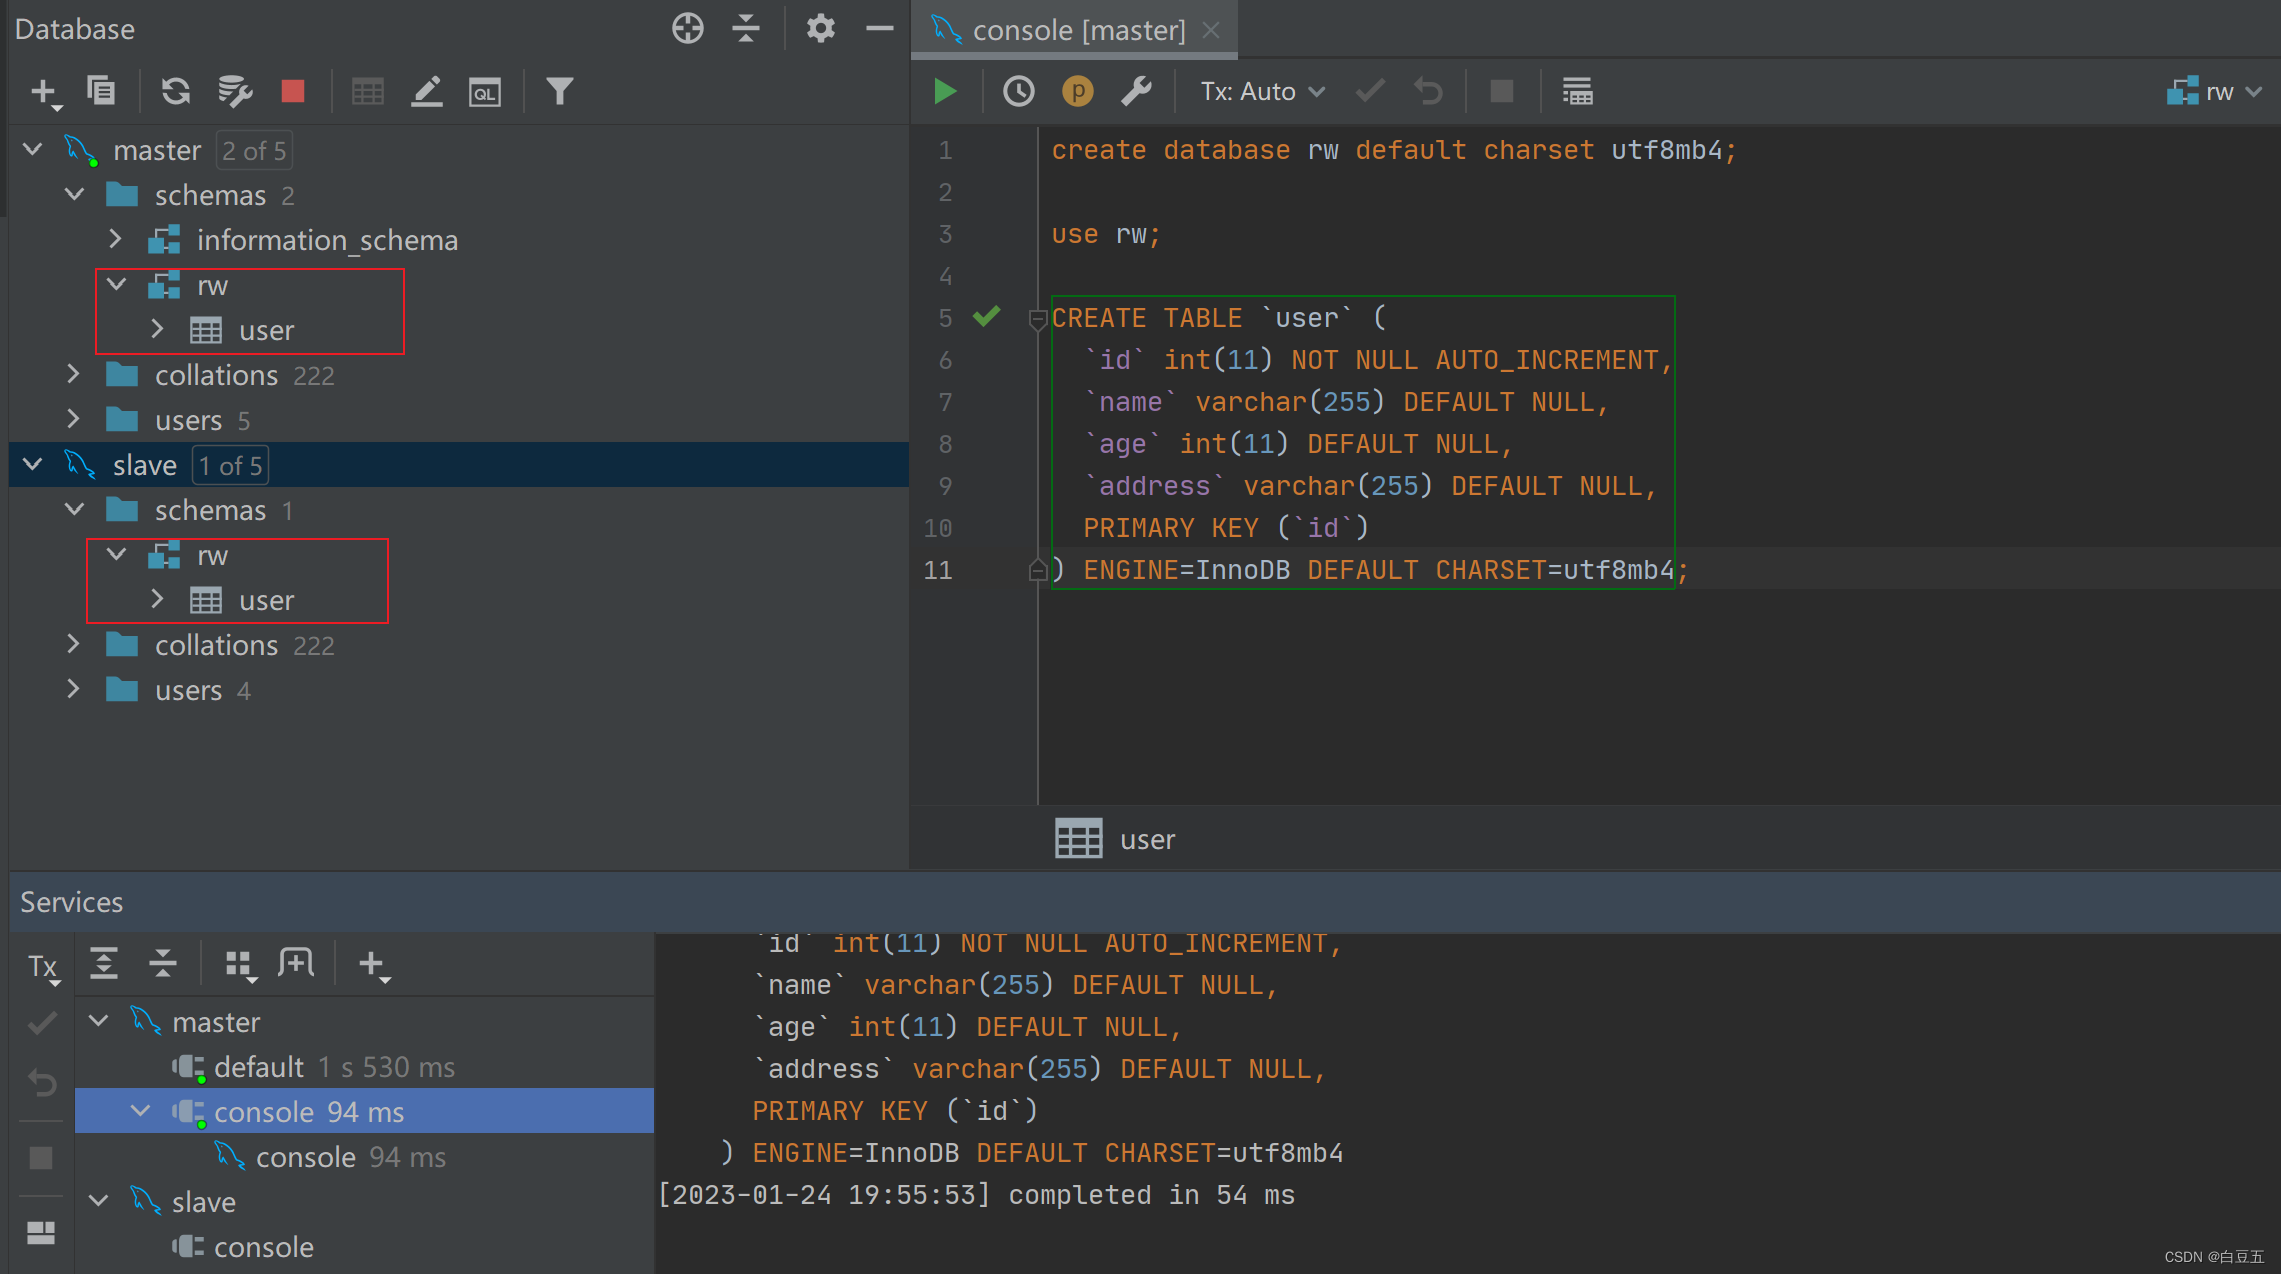Viewport: 2281px width, 1274px height.
Task: Click the Jump to Query Console icon
Action: (485, 92)
